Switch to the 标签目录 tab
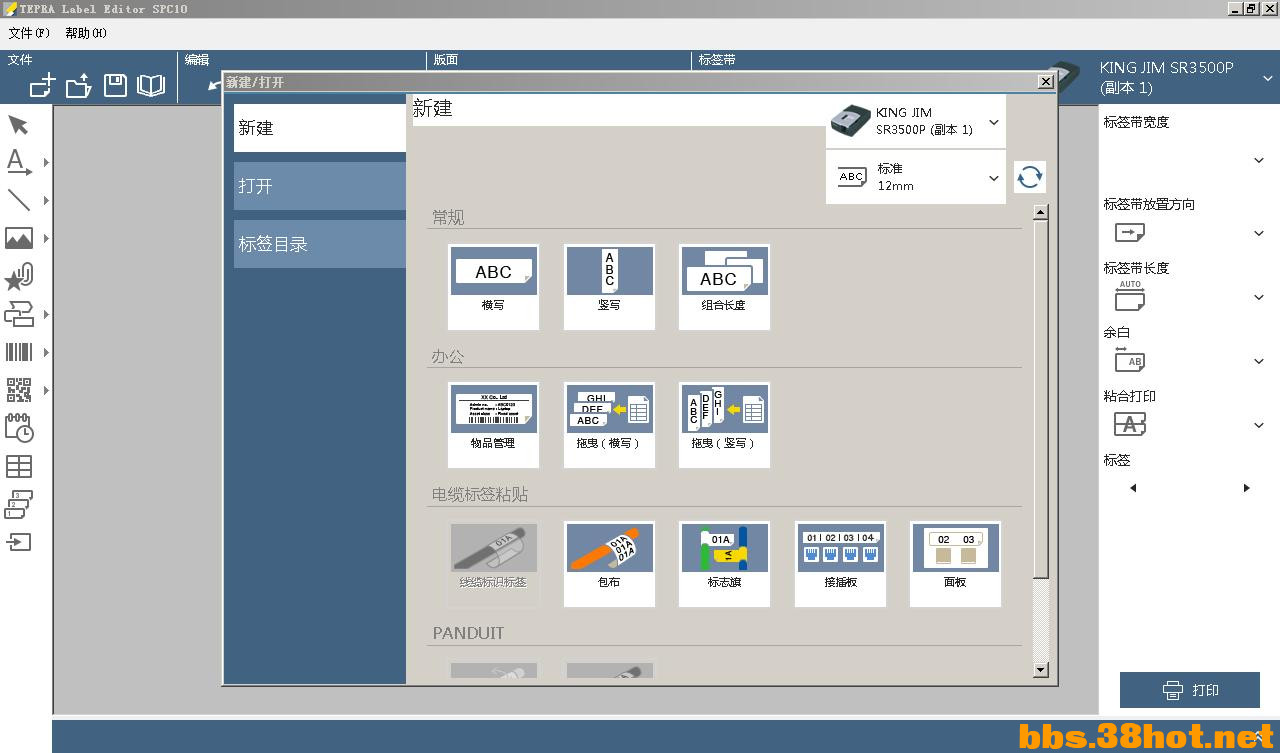Screen dimensions: 1280x753 pos(320,244)
